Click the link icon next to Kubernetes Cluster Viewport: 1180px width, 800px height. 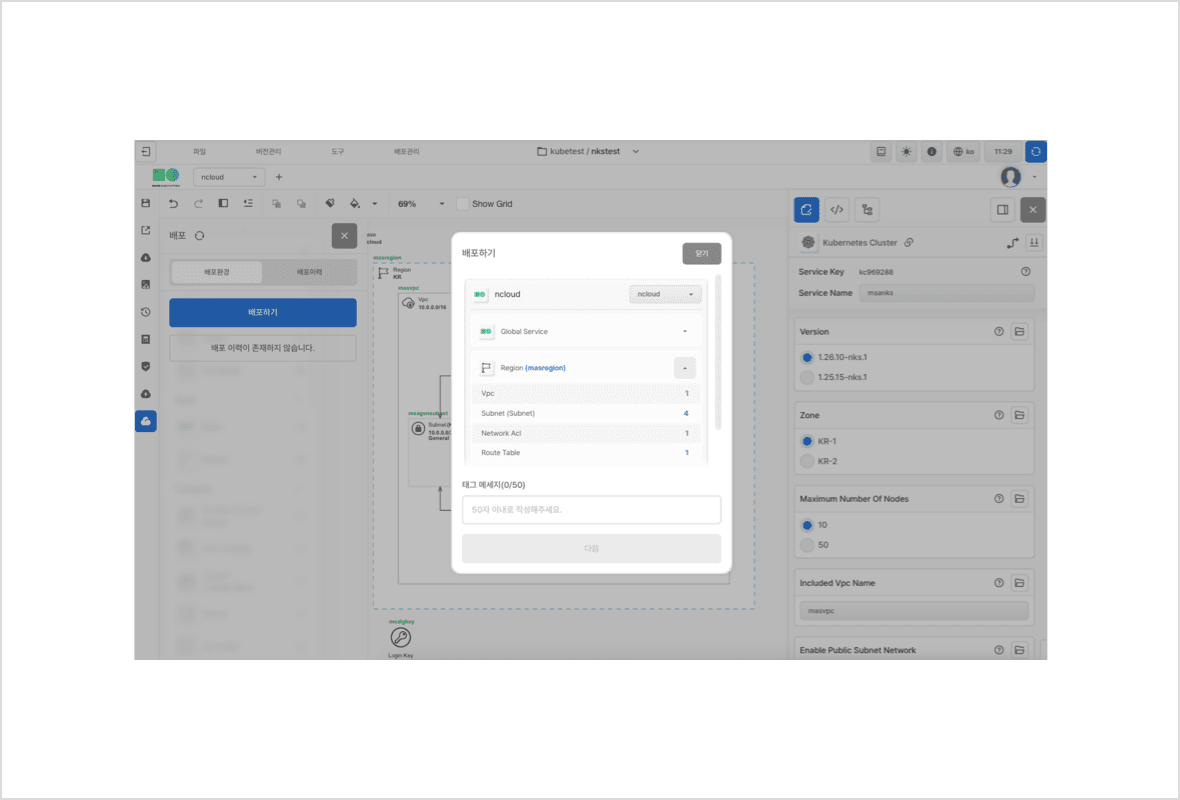pos(907,242)
